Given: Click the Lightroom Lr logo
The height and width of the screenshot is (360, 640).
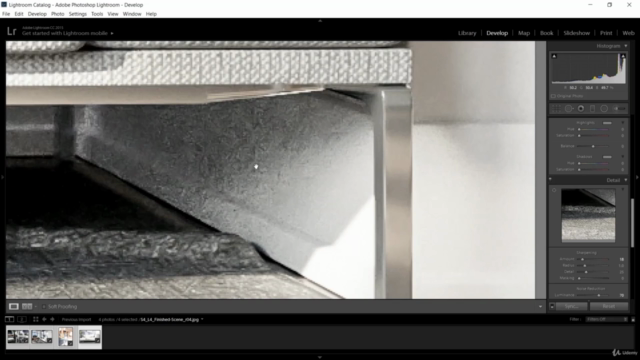Looking at the screenshot, I should coord(11,31).
